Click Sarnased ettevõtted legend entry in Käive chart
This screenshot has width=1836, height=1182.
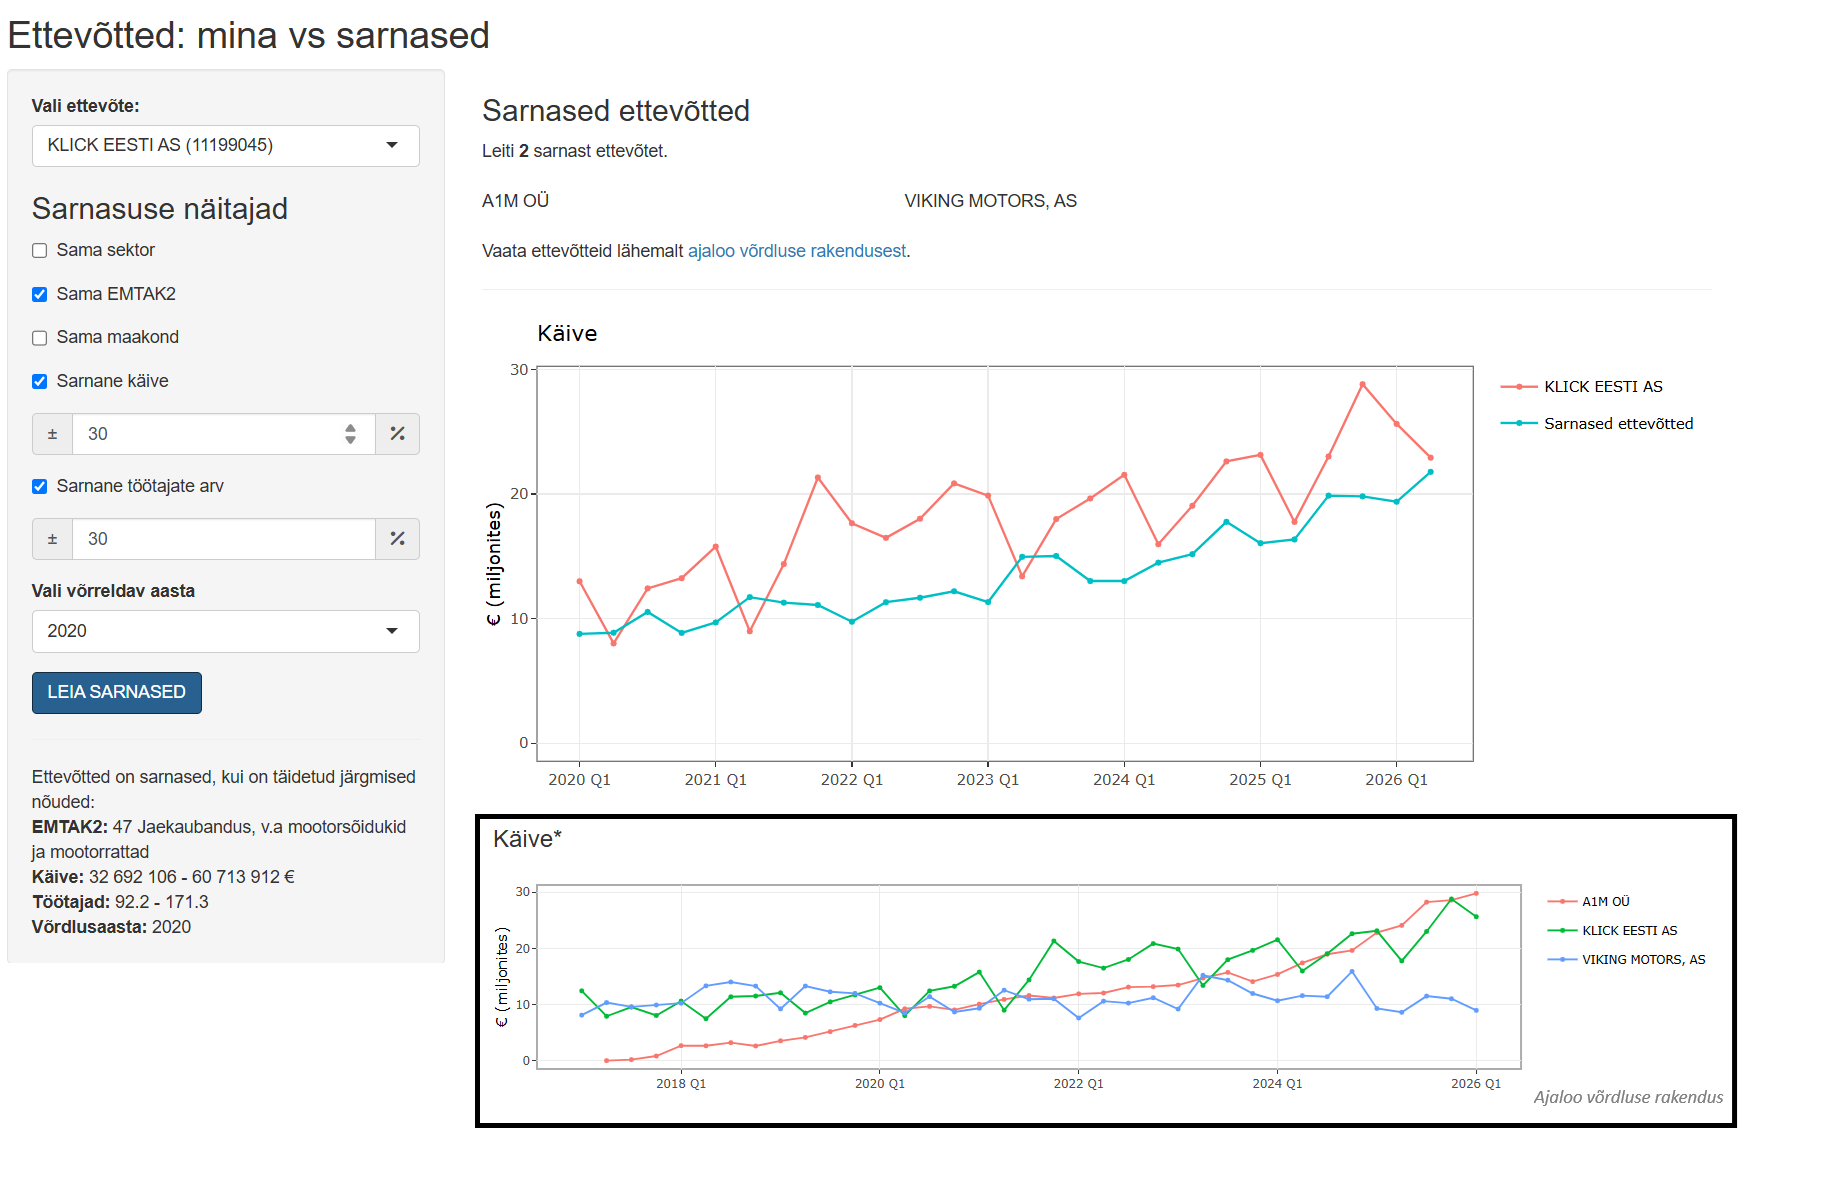click(x=1597, y=424)
